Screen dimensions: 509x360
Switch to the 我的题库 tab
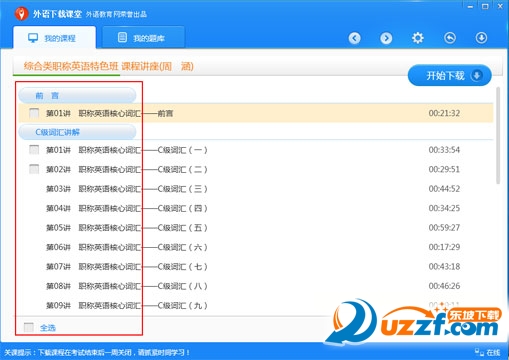tap(143, 38)
